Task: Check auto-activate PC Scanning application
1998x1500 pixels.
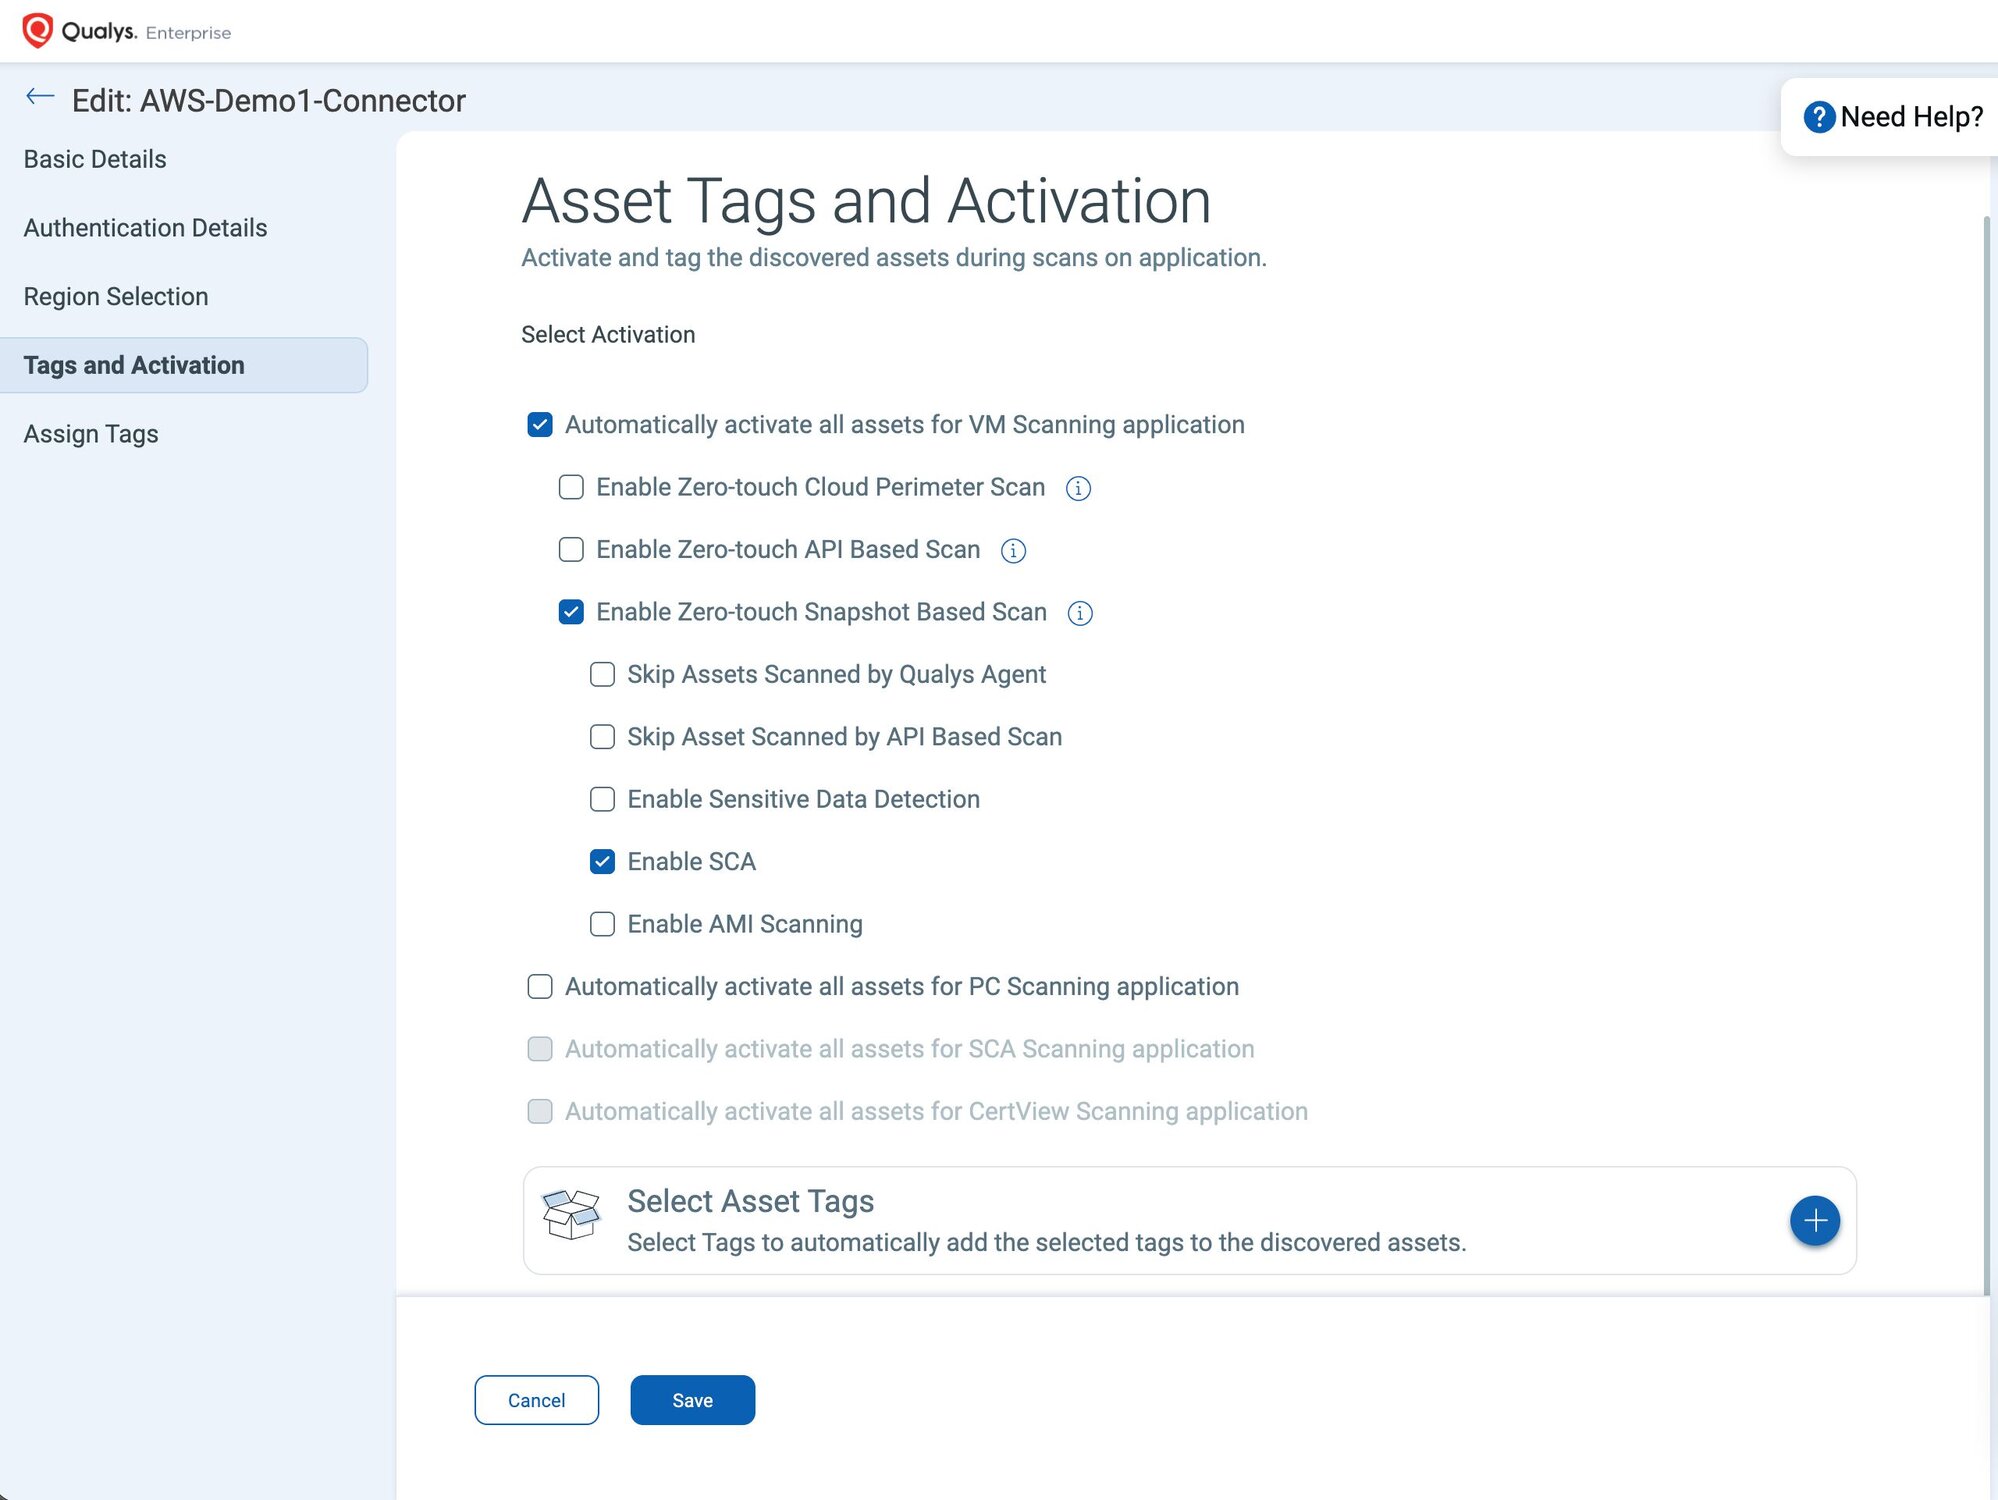Action: 540,986
